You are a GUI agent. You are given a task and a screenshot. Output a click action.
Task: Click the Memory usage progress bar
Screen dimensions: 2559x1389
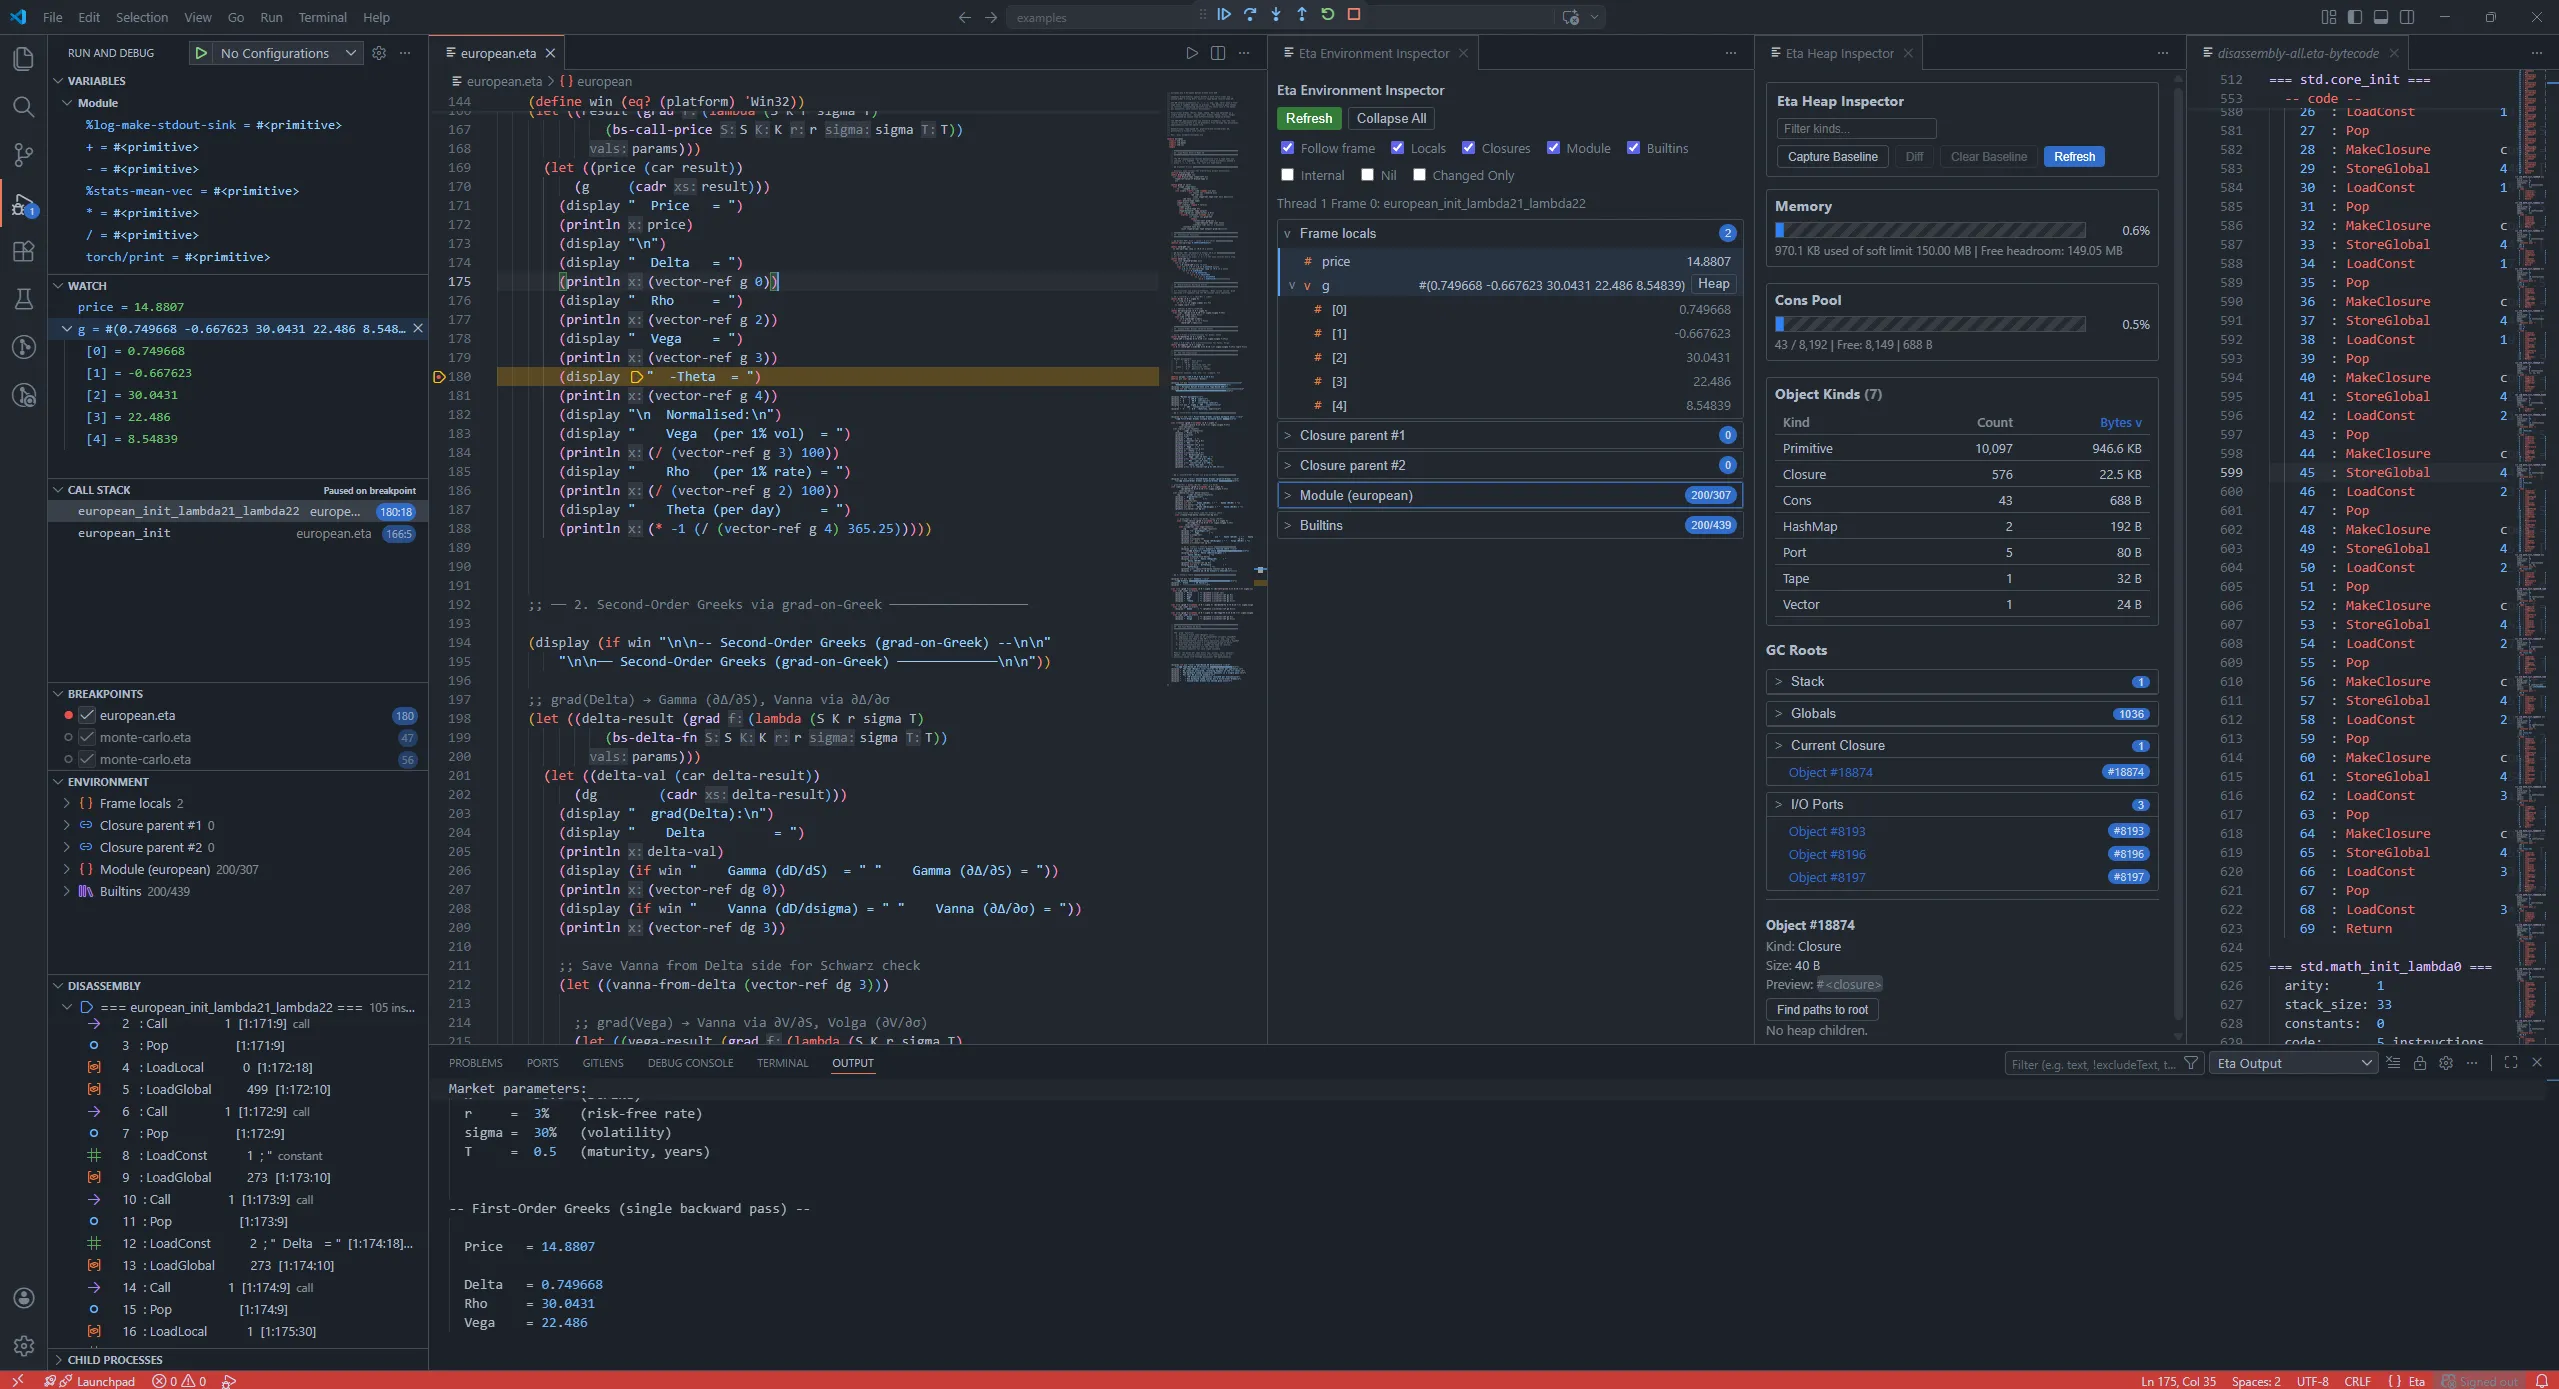click(1930, 231)
